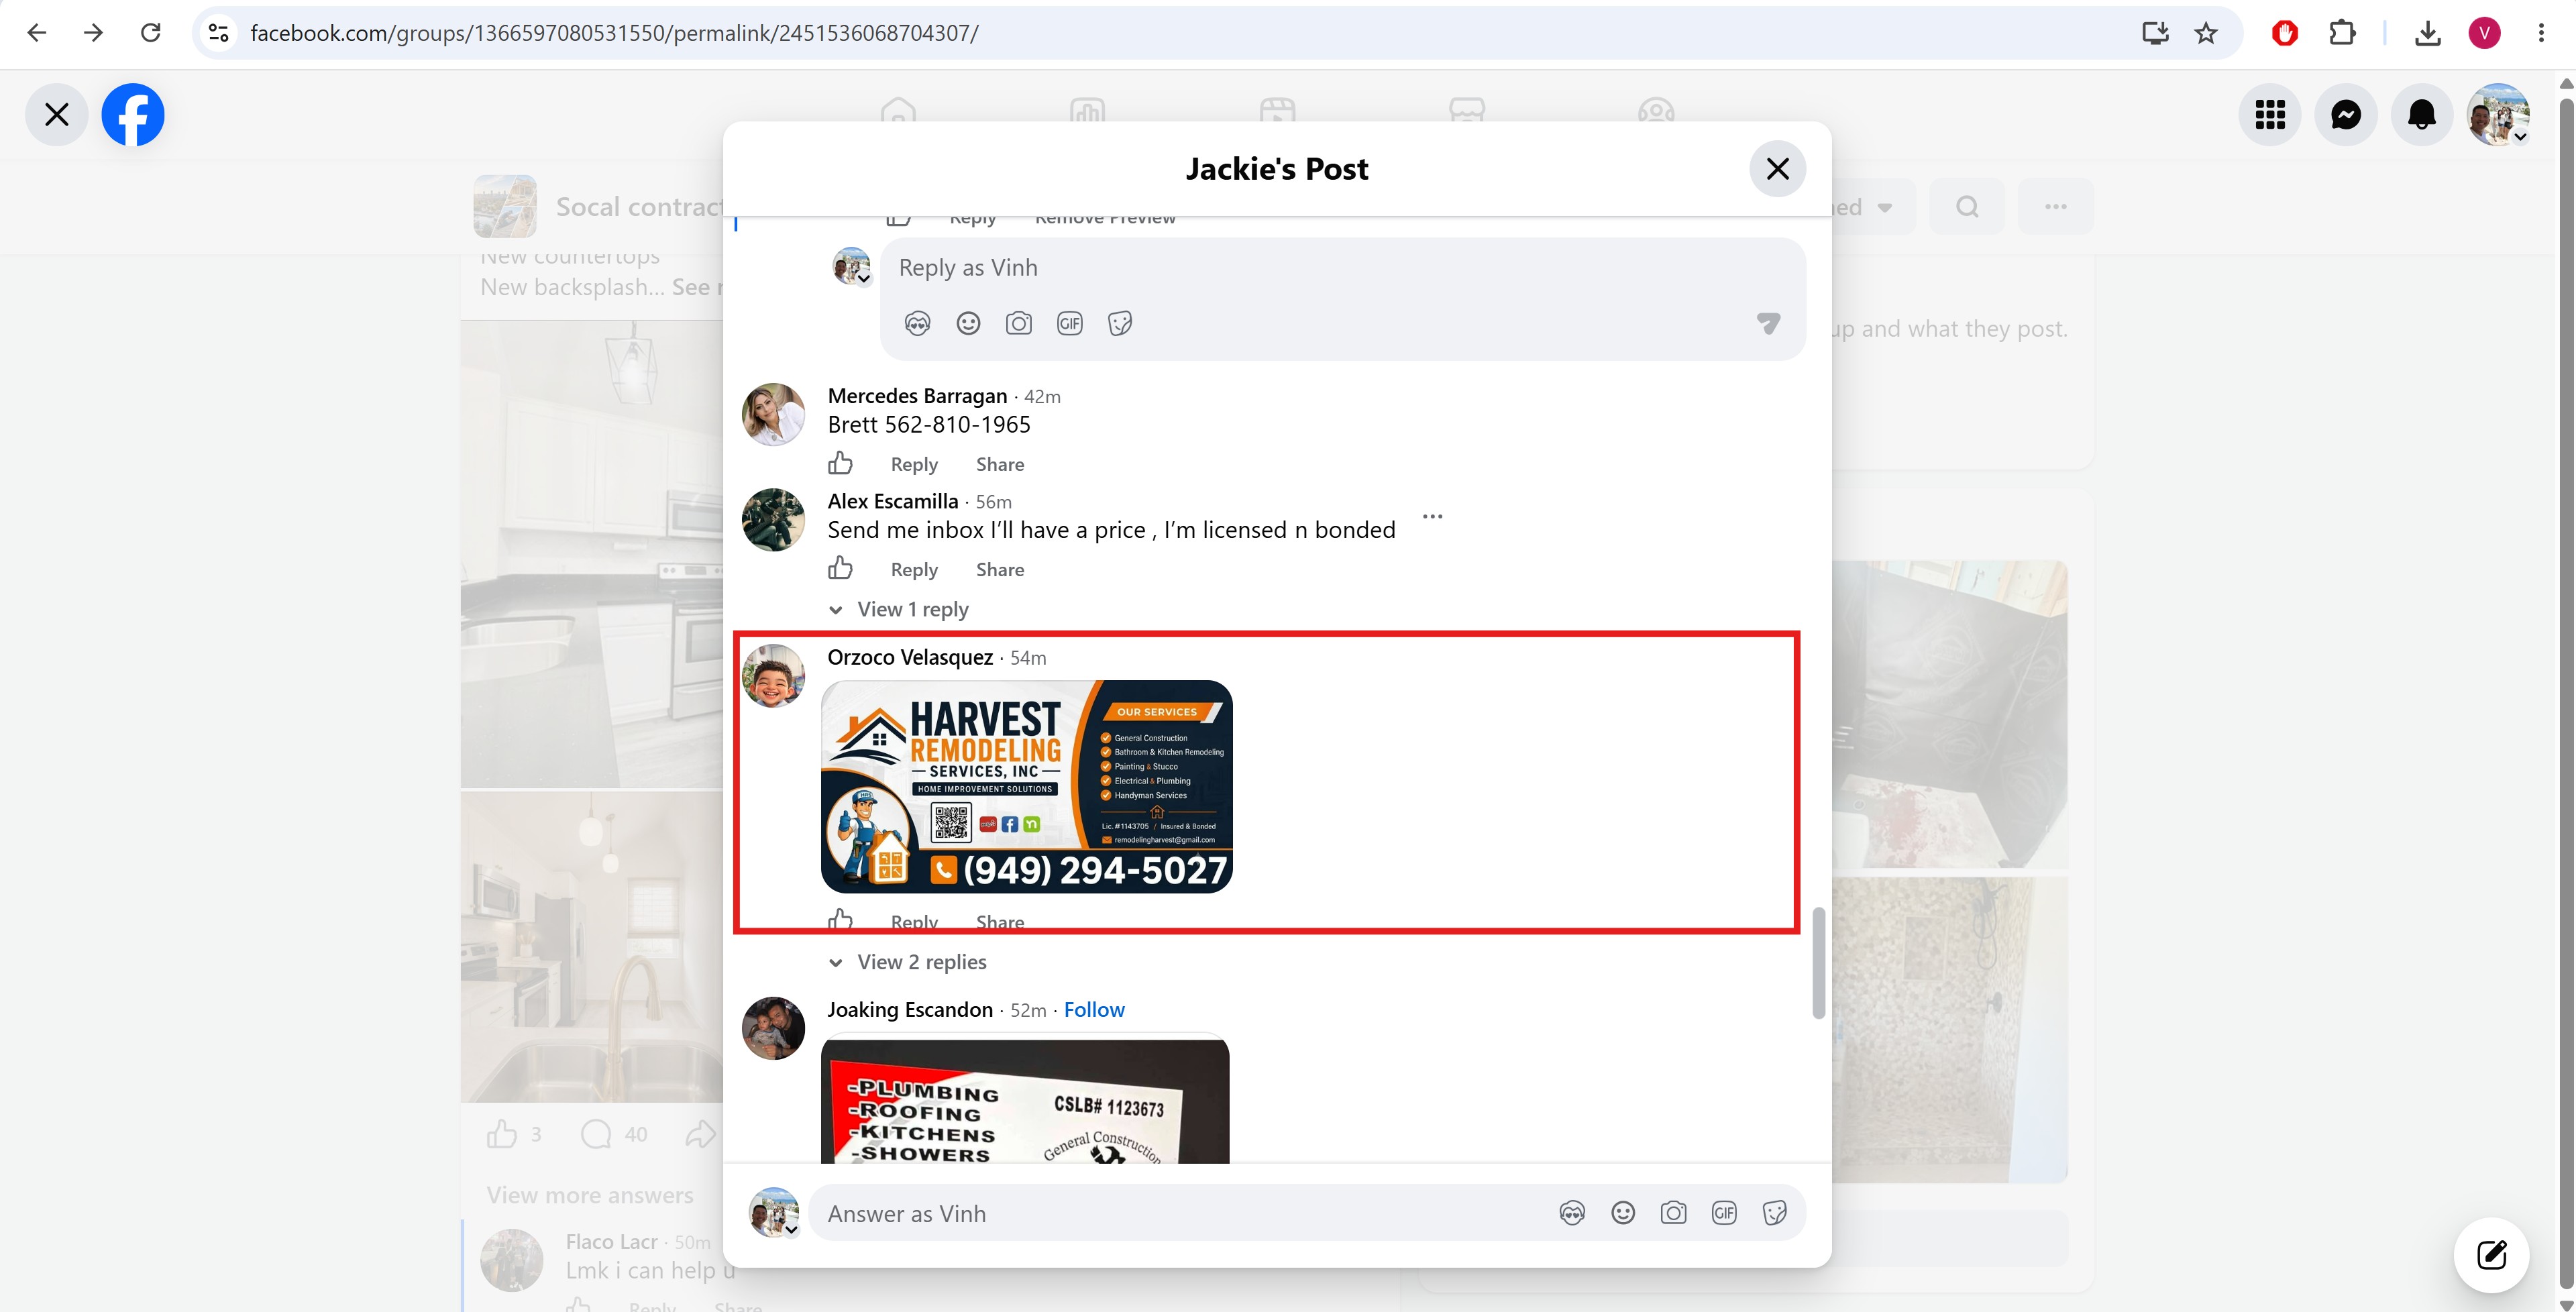Screen dimensions: 2576x1312
Task: Open the Chrome profile avatar V
Action: (2485, 33)
